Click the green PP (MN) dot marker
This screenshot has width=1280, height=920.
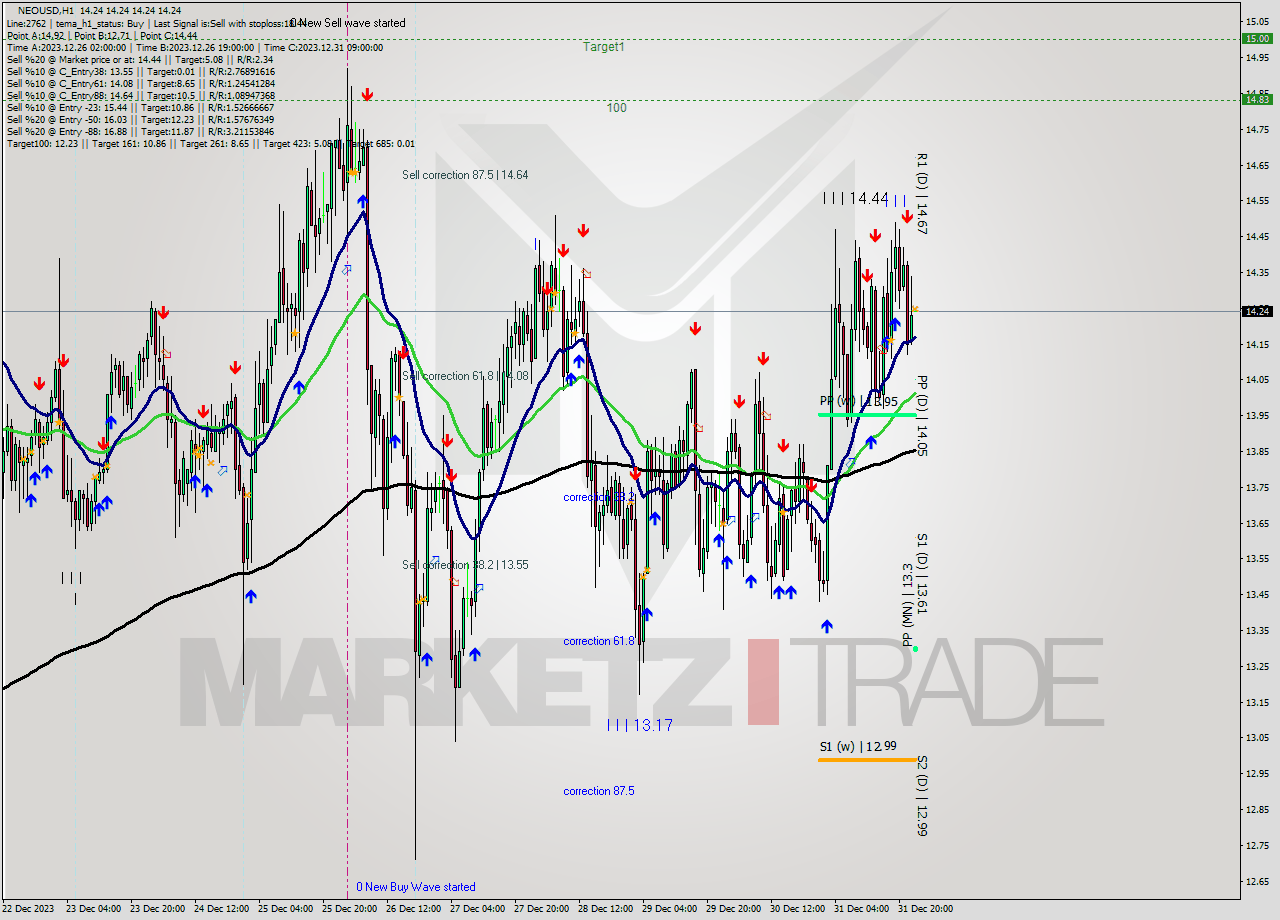pos(915,649)
